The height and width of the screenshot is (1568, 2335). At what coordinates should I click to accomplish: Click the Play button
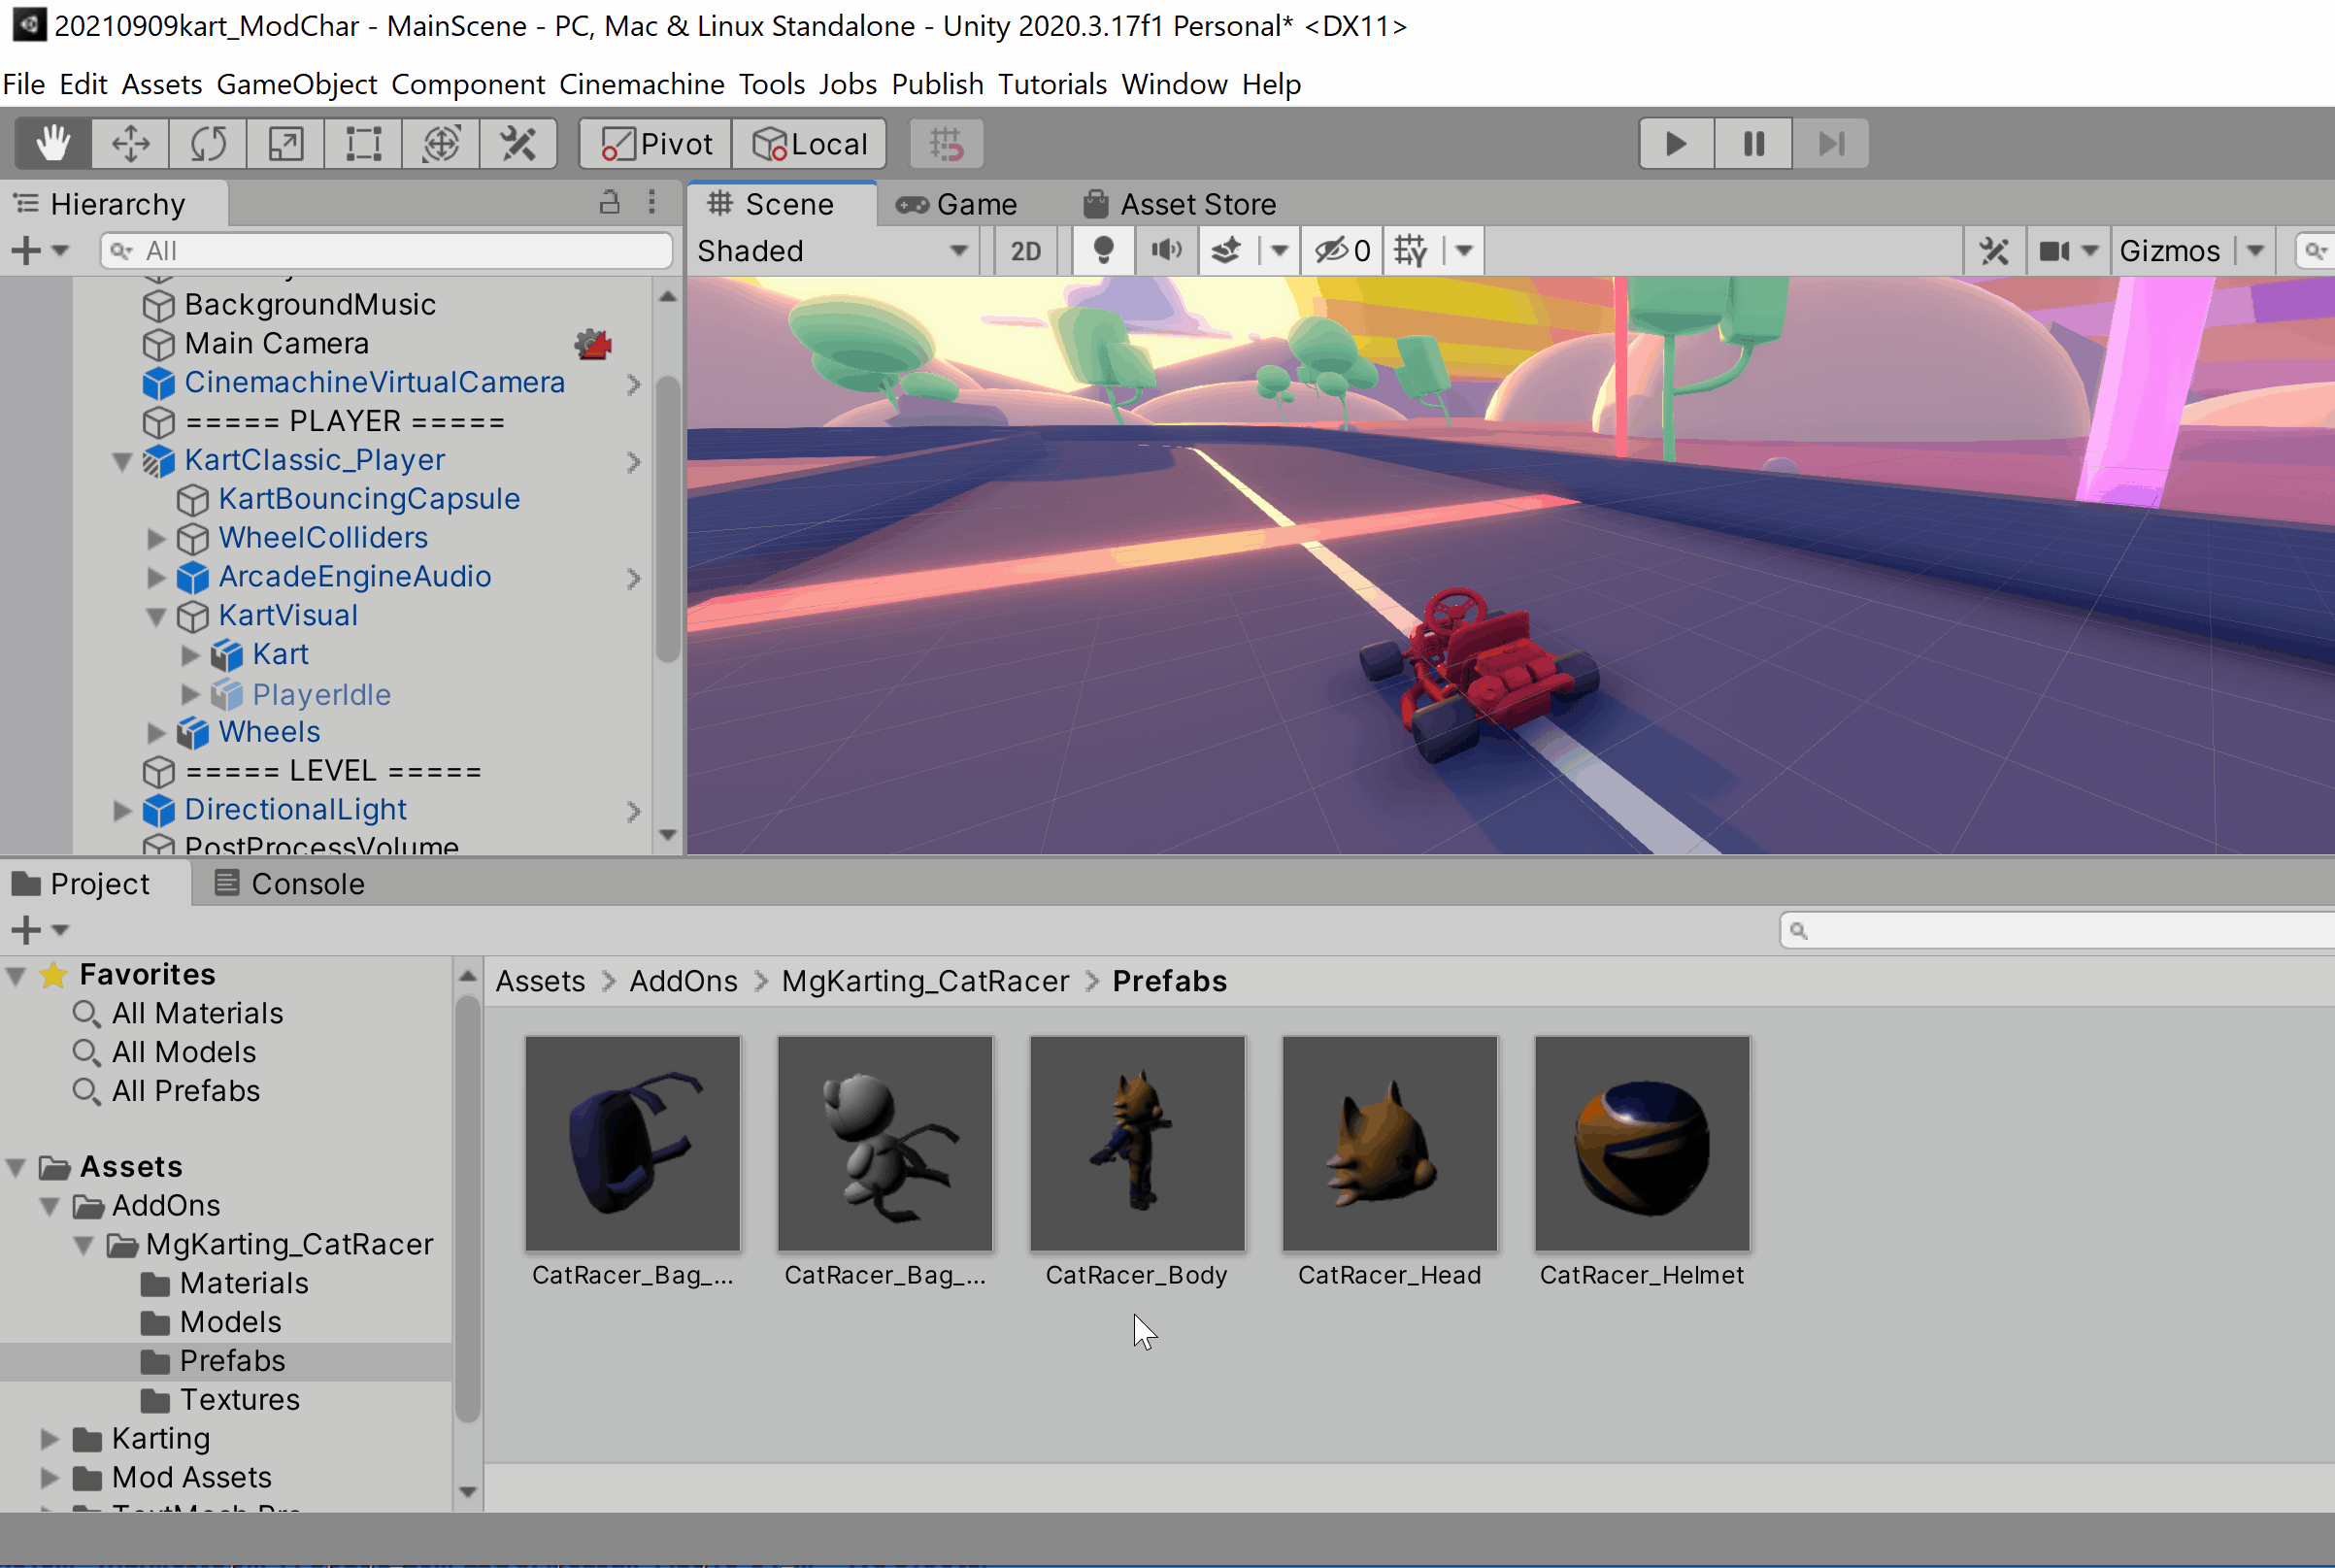[x=1676, y=144]
